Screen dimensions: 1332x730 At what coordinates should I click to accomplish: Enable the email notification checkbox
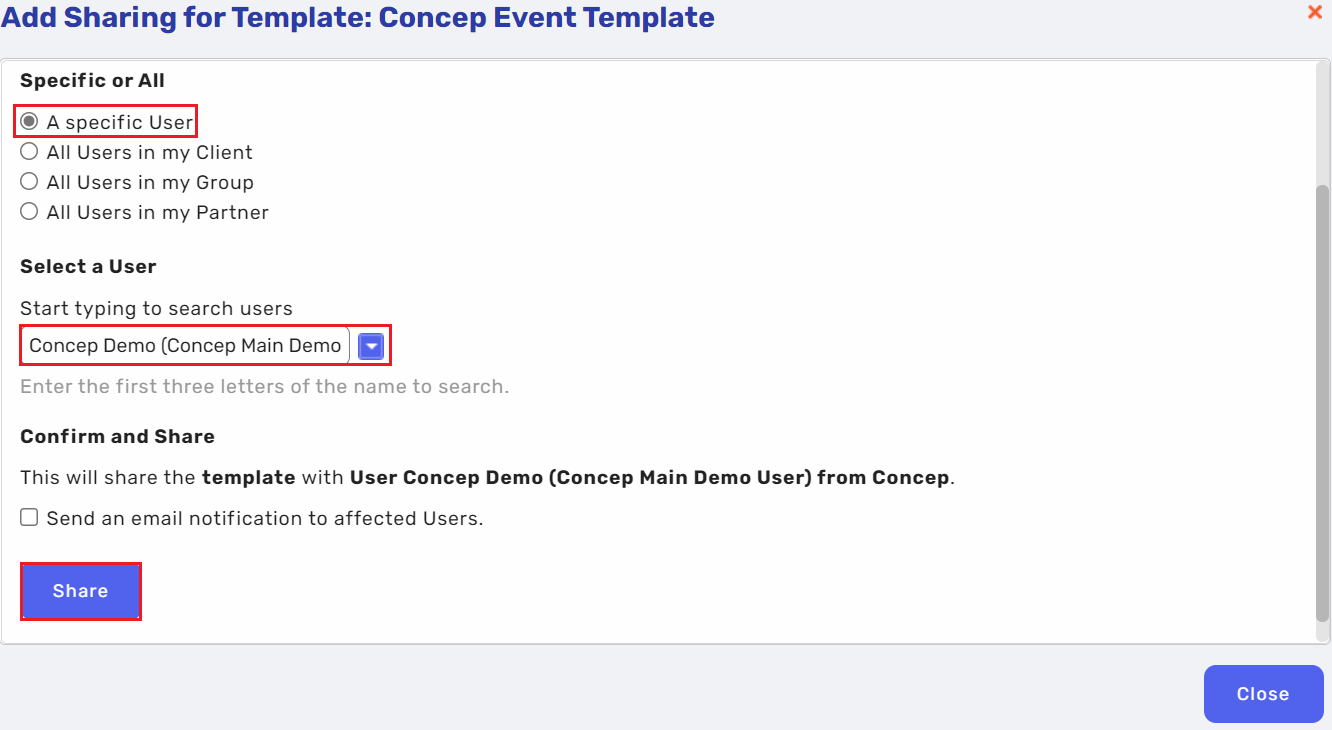(x=30, y=518)
